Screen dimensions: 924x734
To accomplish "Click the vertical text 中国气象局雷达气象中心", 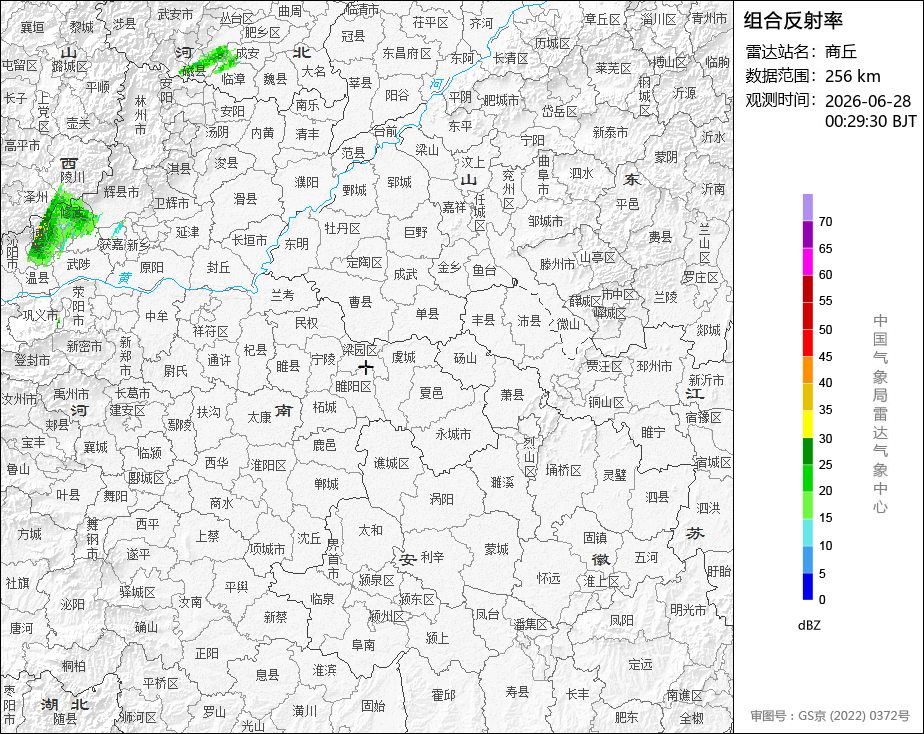I will [880, 414].
